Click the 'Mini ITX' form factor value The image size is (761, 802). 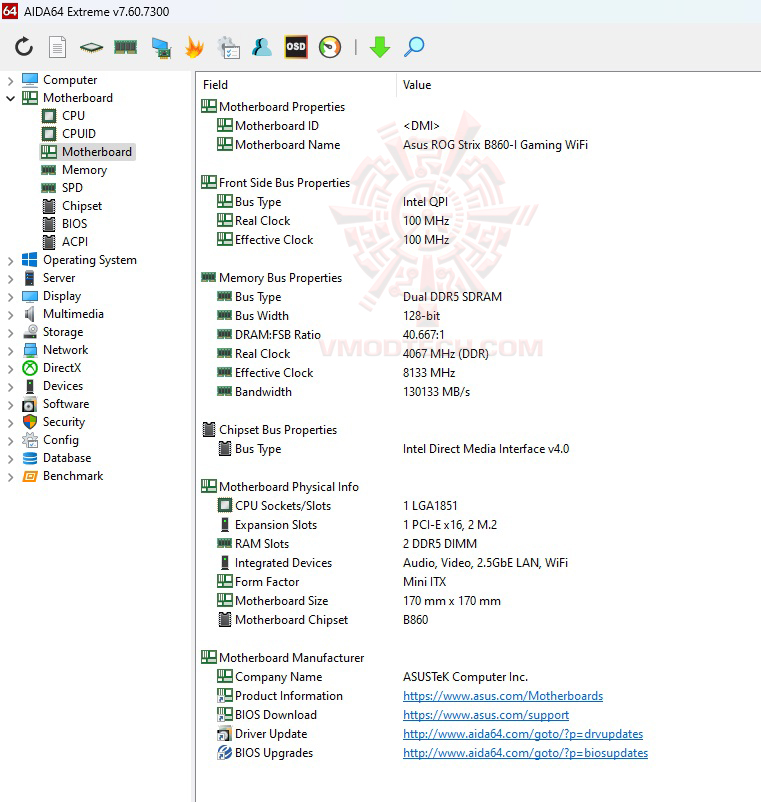tap(424, 582)
